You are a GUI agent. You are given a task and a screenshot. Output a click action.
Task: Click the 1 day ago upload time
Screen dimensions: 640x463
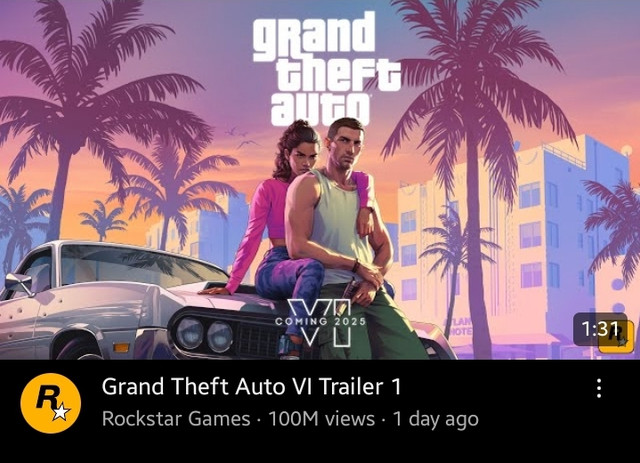click(x=435, y=420)
